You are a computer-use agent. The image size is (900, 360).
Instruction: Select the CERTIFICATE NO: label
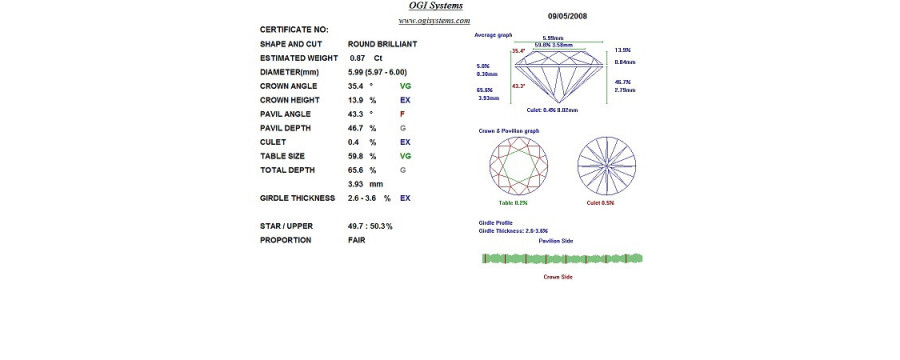point(294,30)
